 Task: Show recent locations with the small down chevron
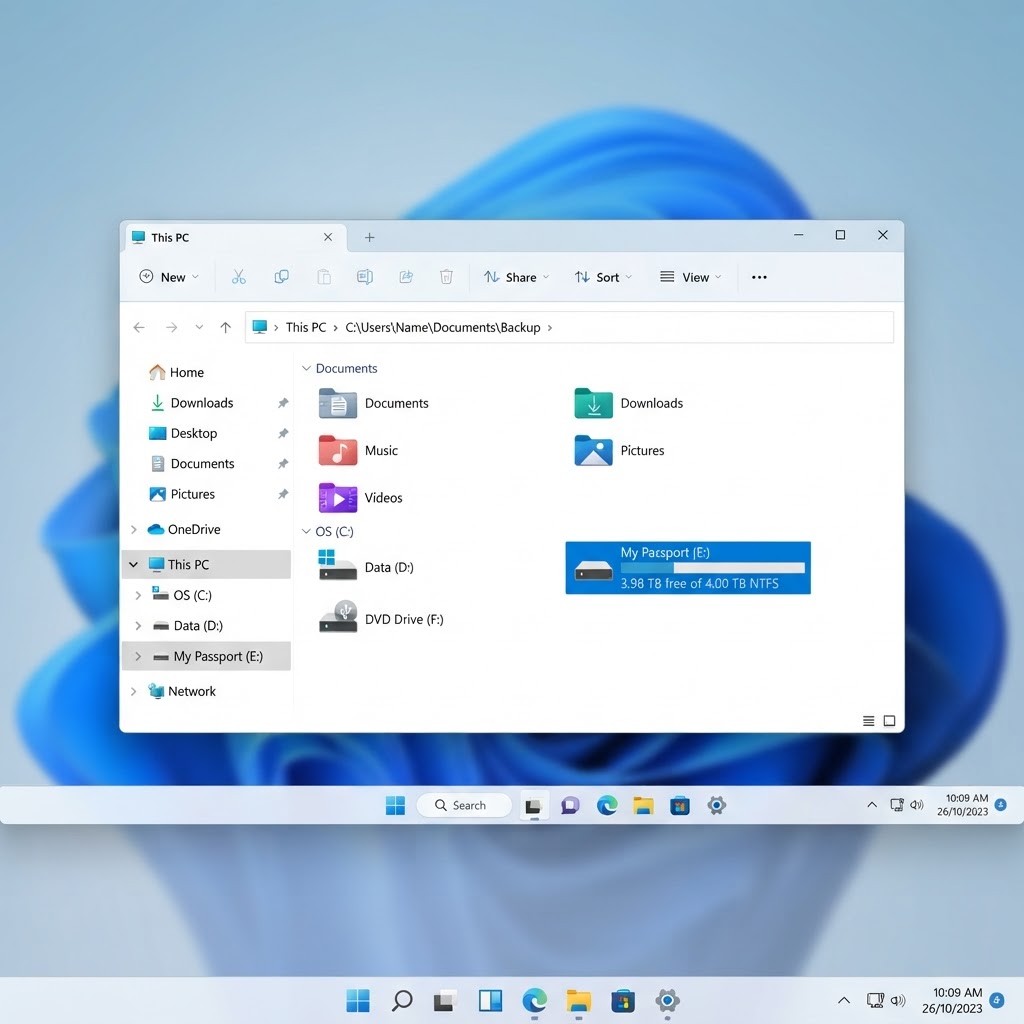coord(199,327)
